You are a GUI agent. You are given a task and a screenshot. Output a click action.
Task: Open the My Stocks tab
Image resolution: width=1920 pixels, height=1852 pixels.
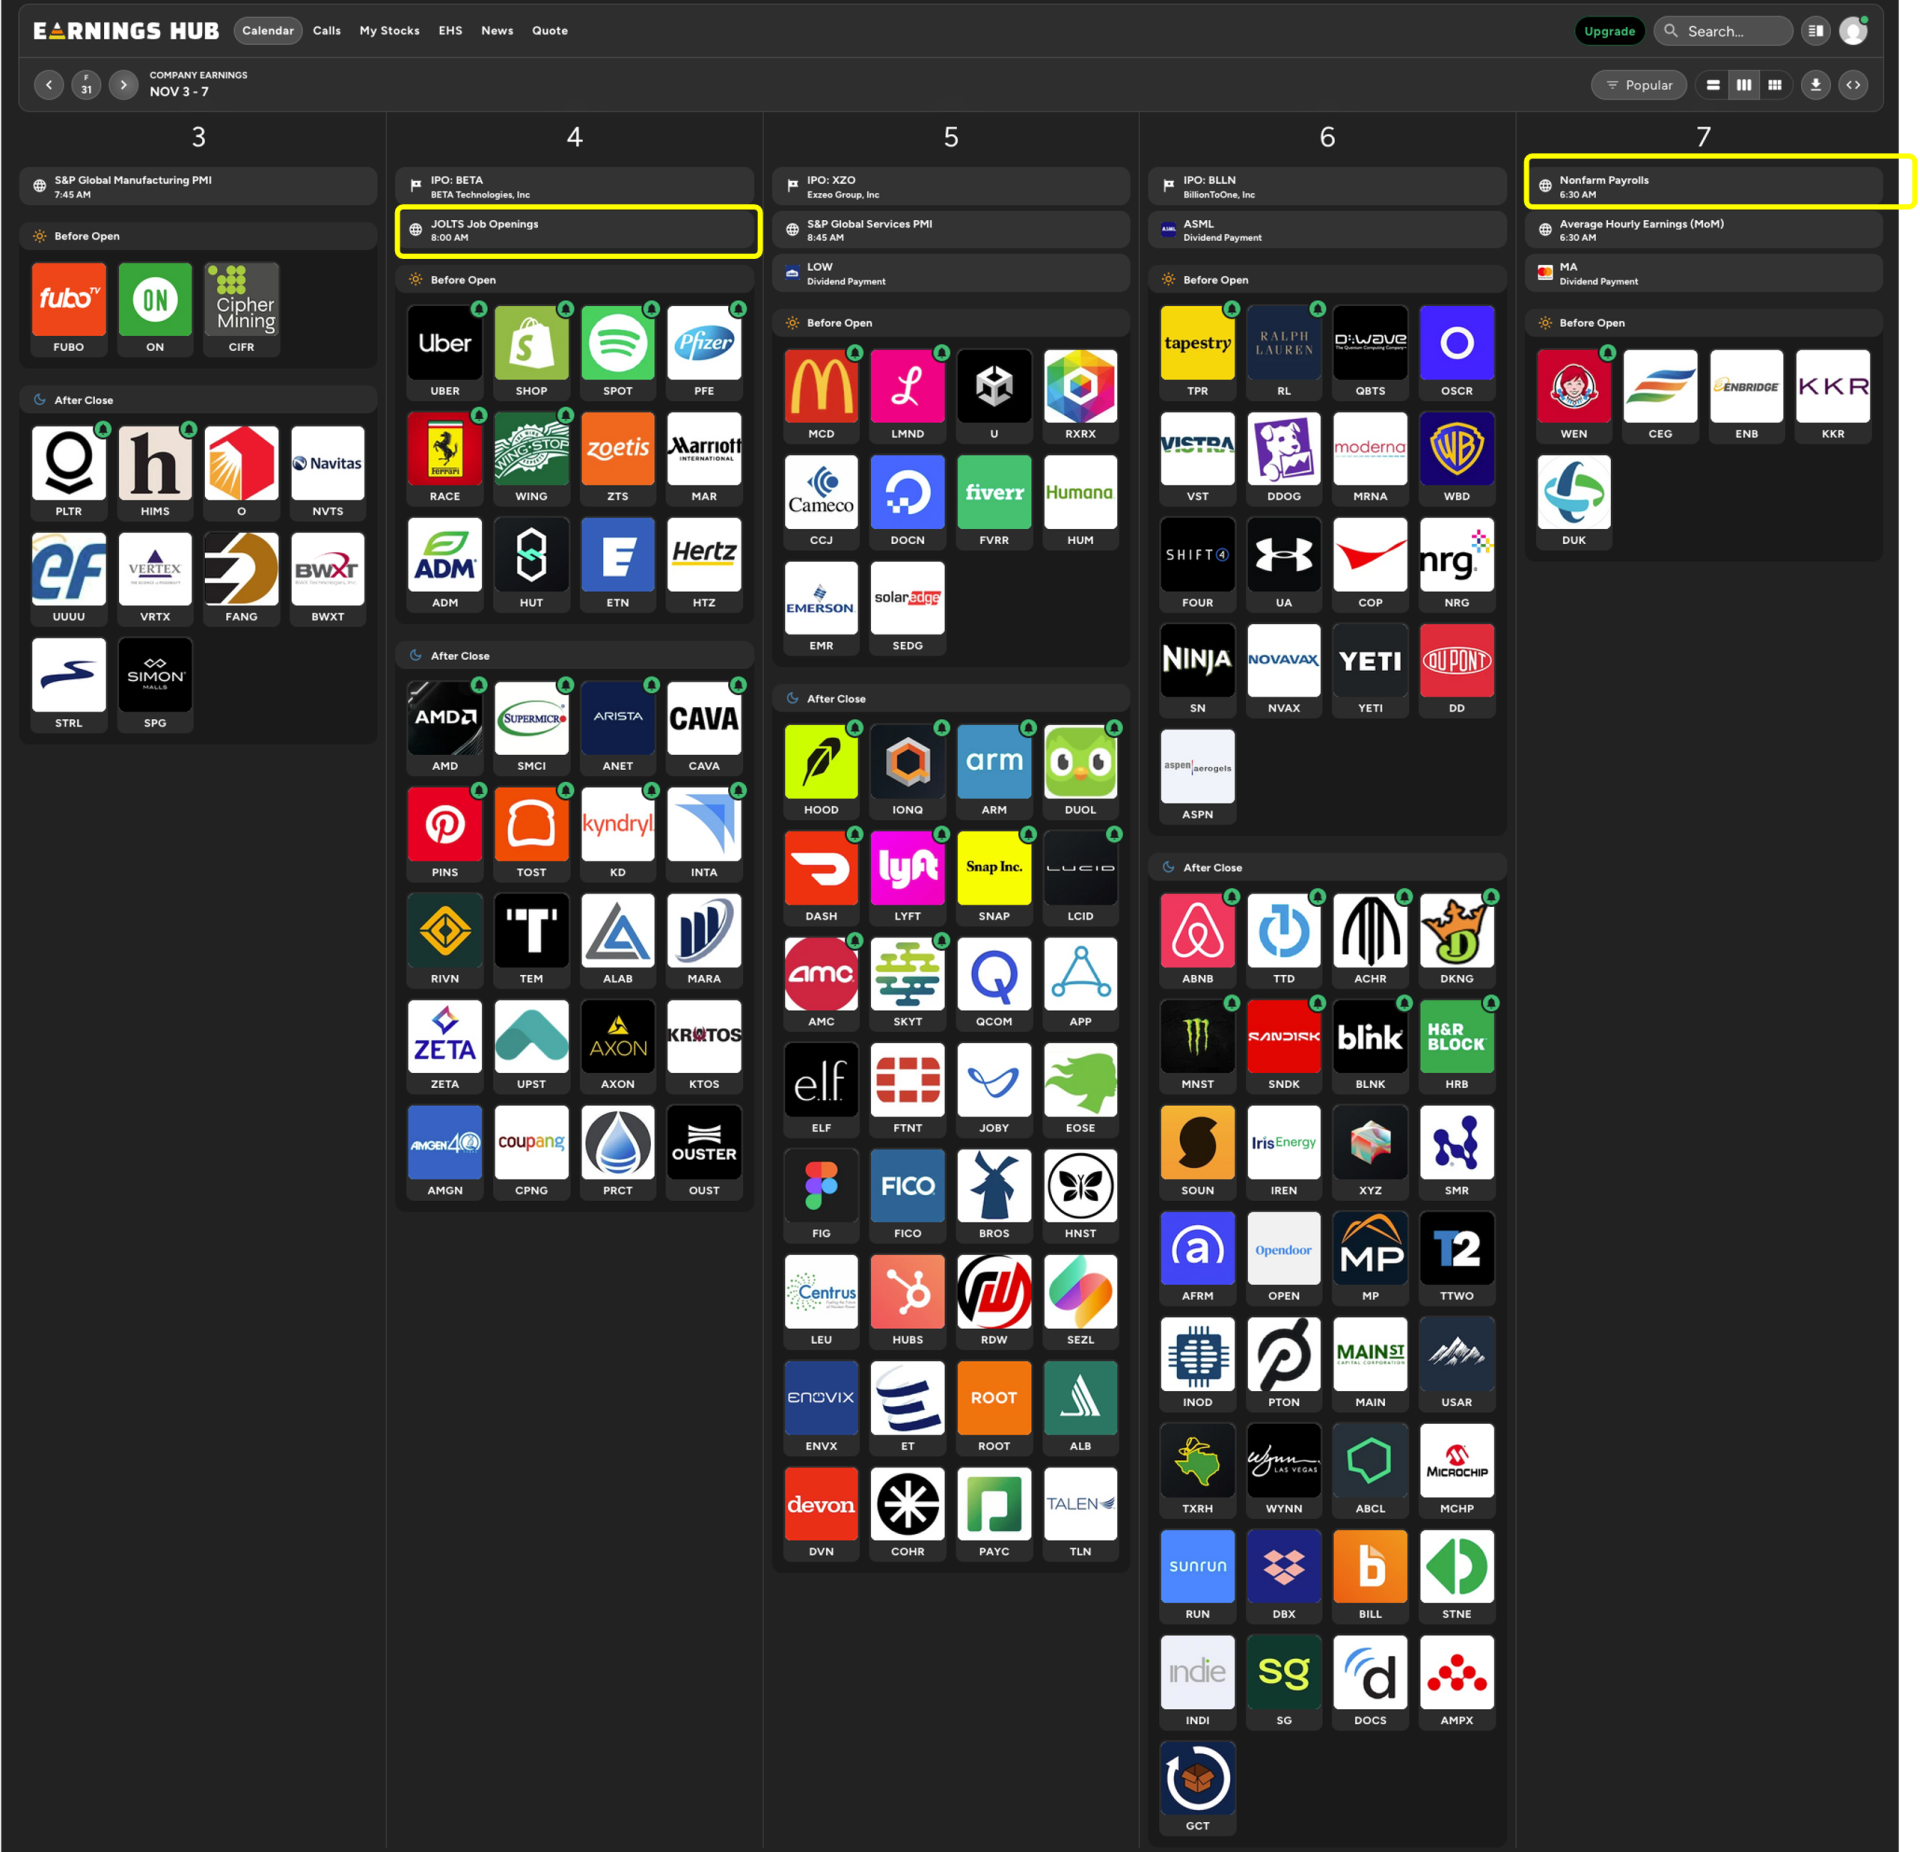point(389,31)
